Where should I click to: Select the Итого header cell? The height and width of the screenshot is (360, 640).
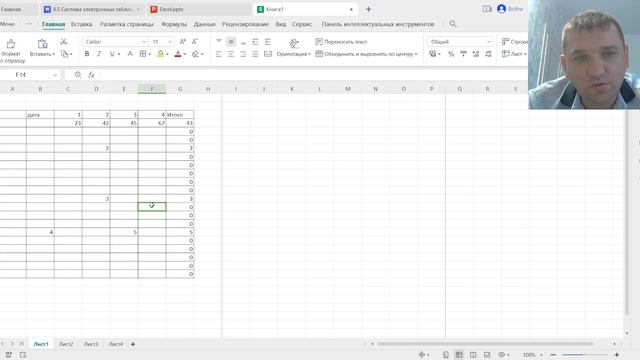[x=180, y=115]
